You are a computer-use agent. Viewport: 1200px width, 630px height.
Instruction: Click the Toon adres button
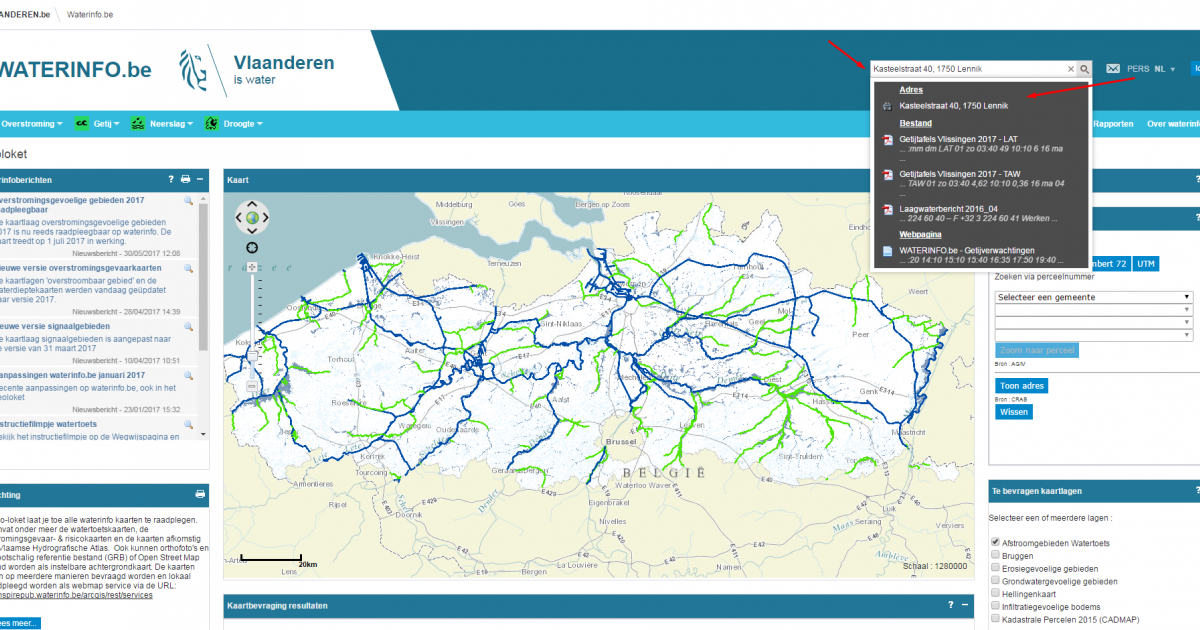tap(1022, 386)
